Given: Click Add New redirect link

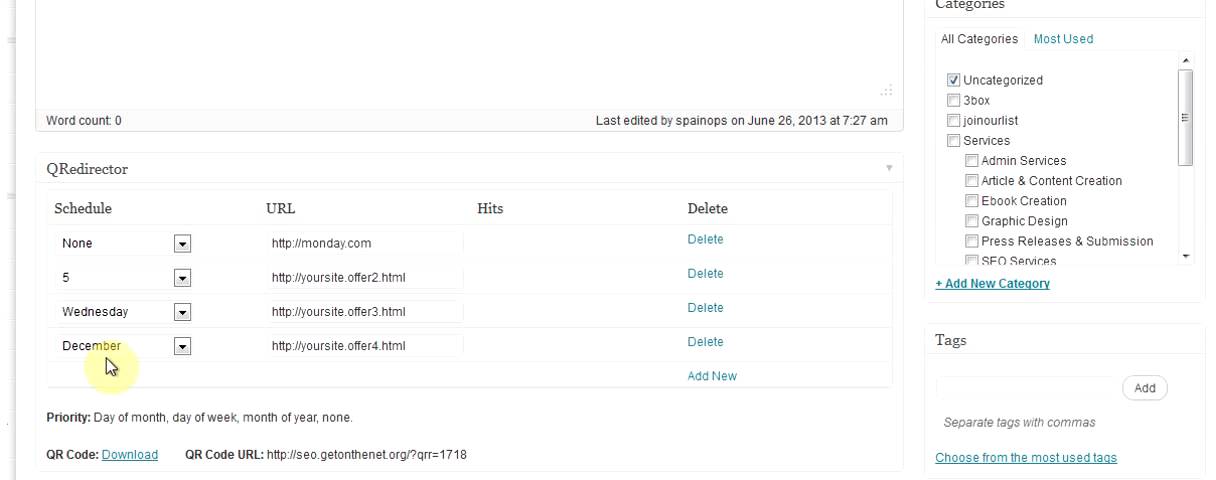Looking at the screenshot, I should (711, 376).
